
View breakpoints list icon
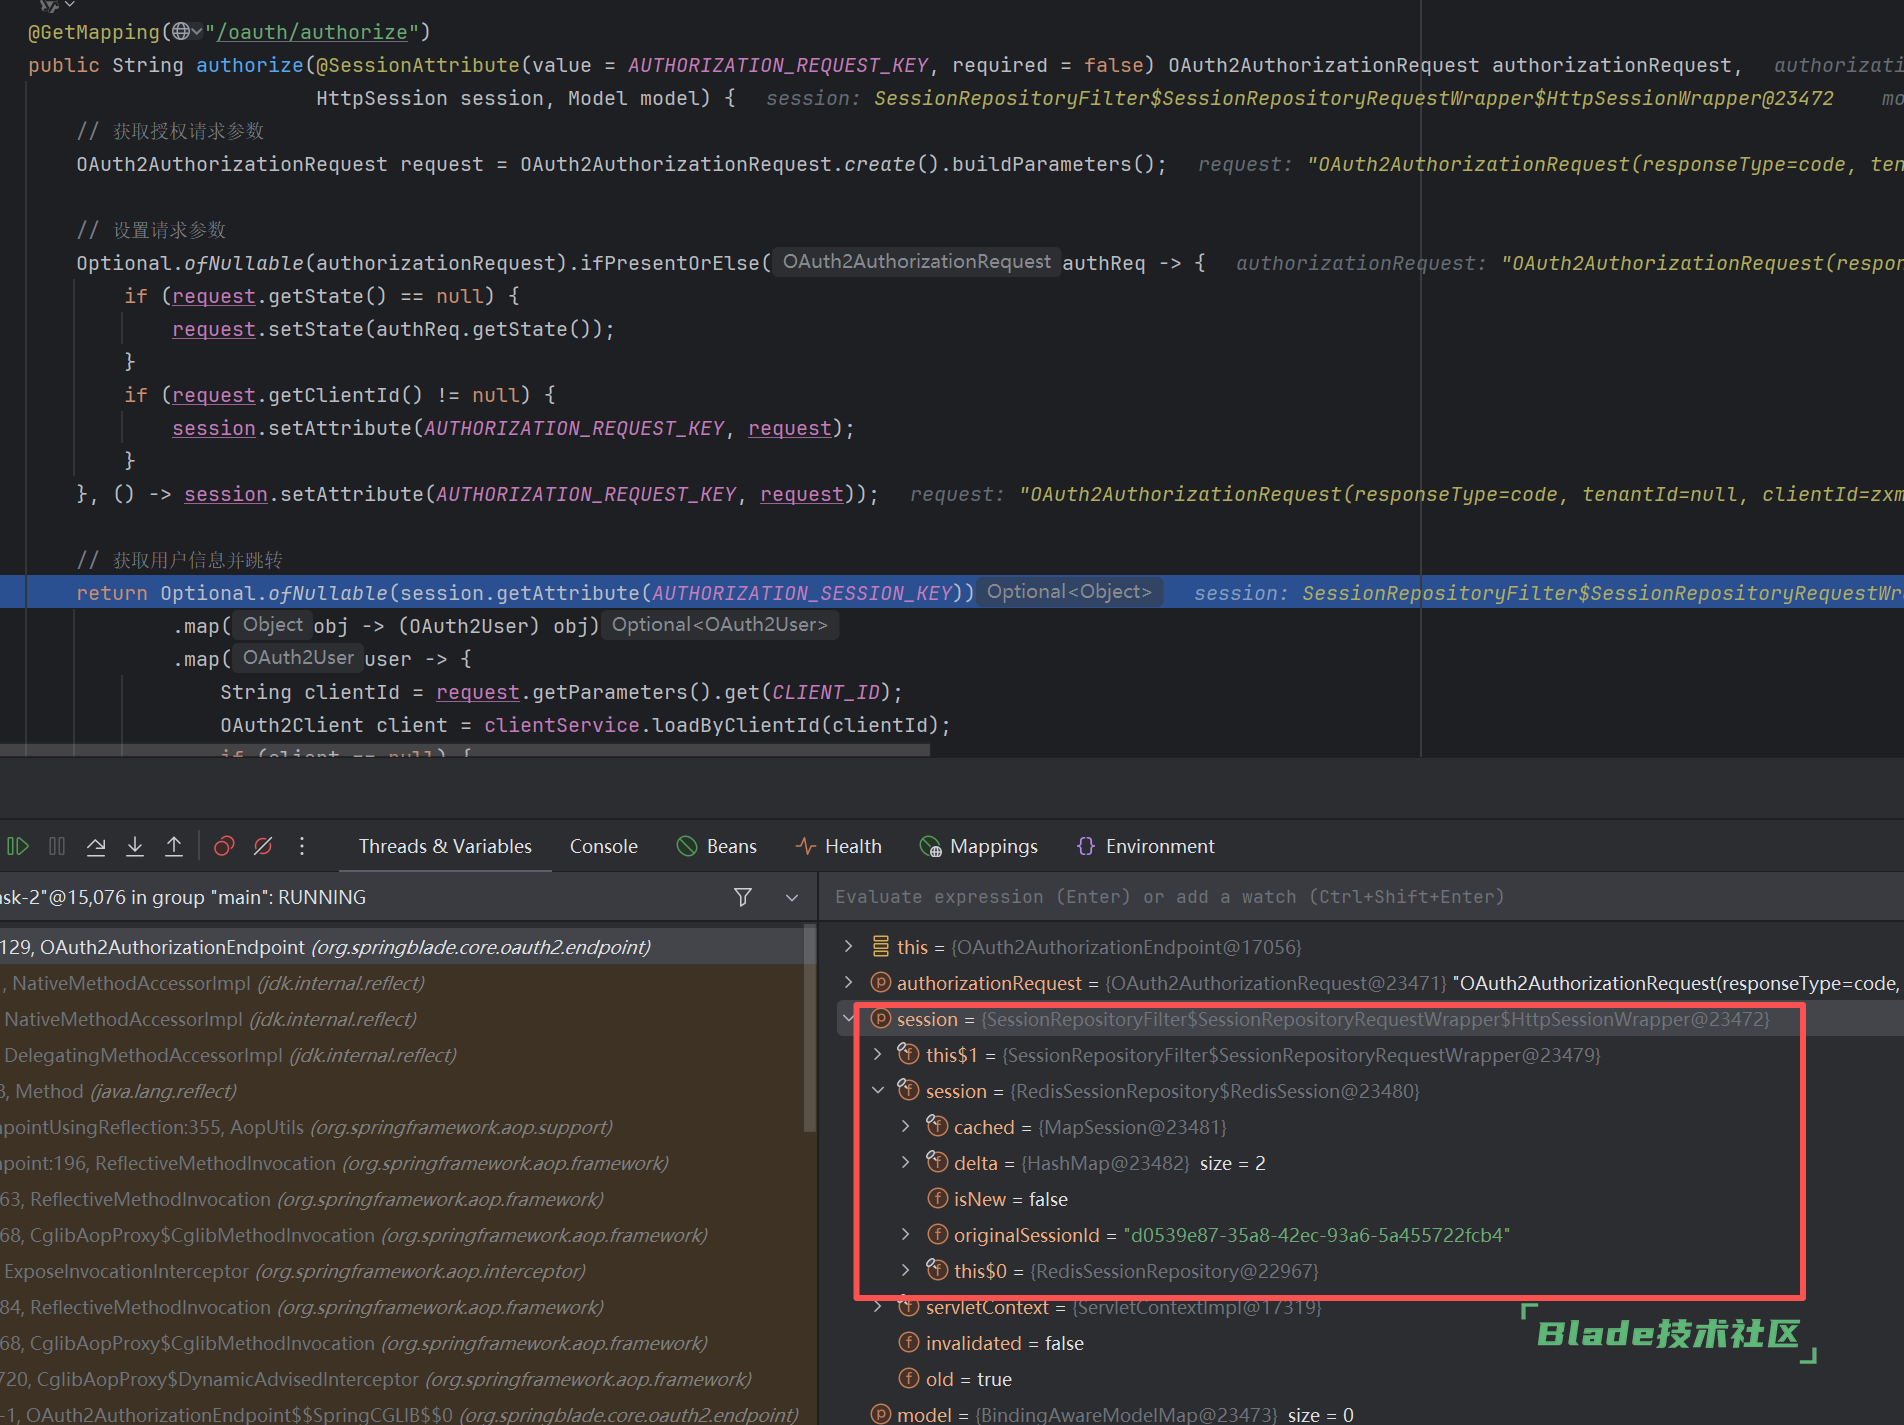tap(224, 846)
